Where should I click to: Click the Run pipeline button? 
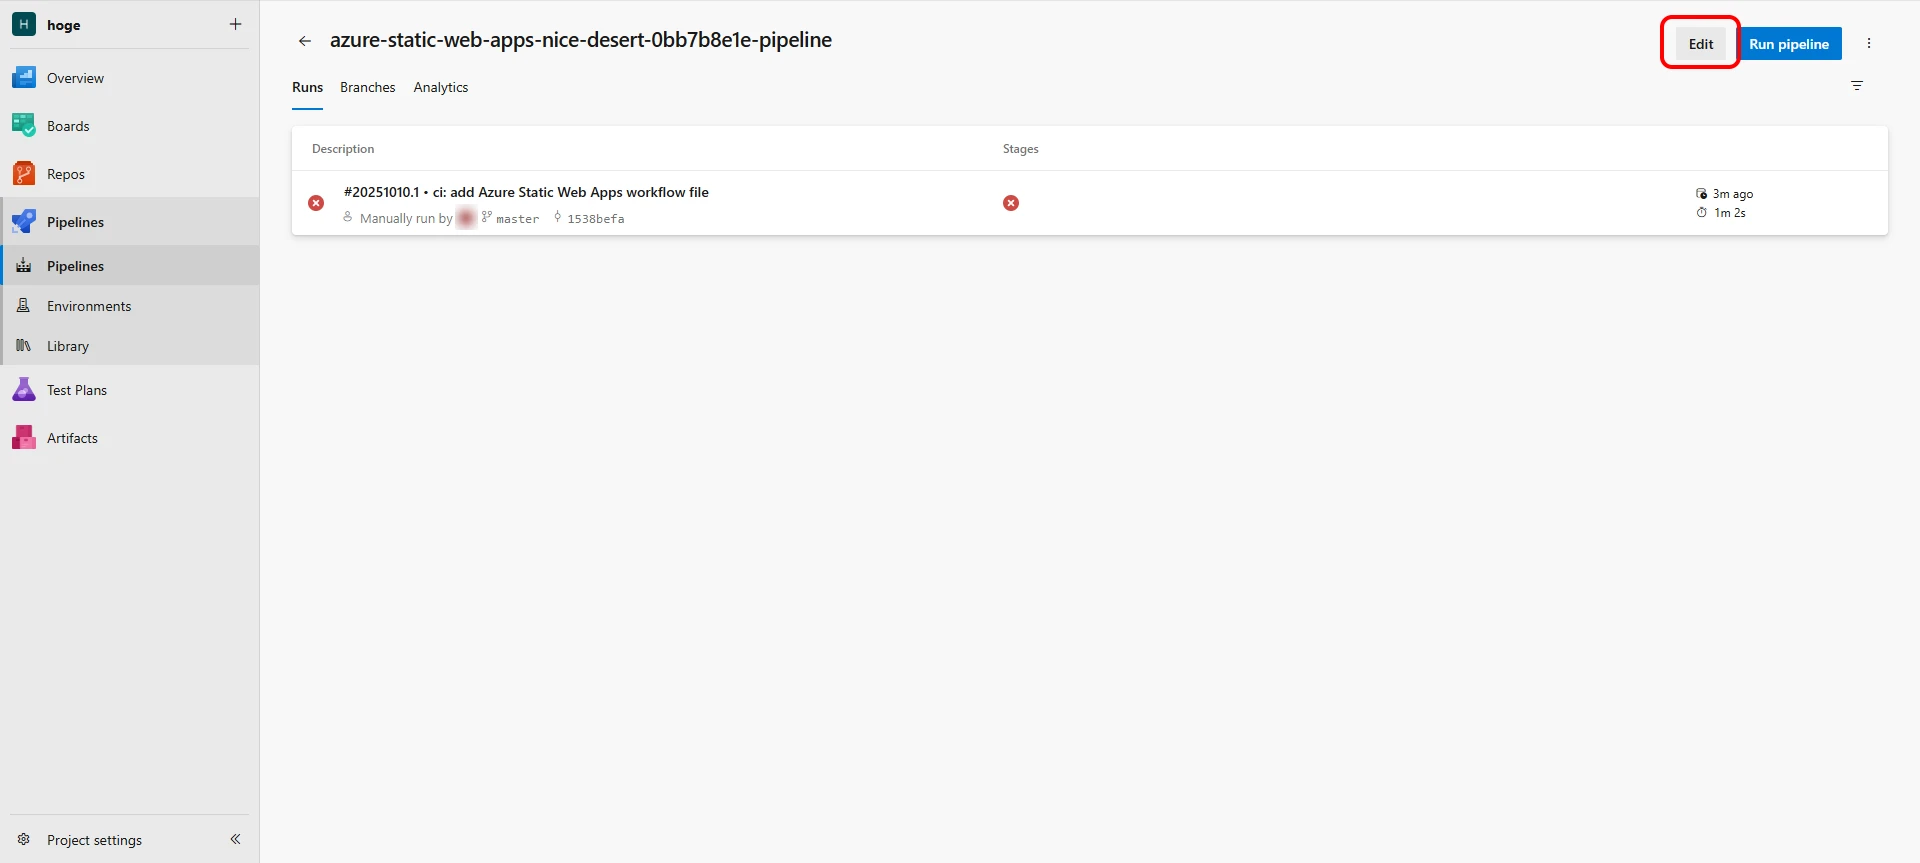point(1789,44)
